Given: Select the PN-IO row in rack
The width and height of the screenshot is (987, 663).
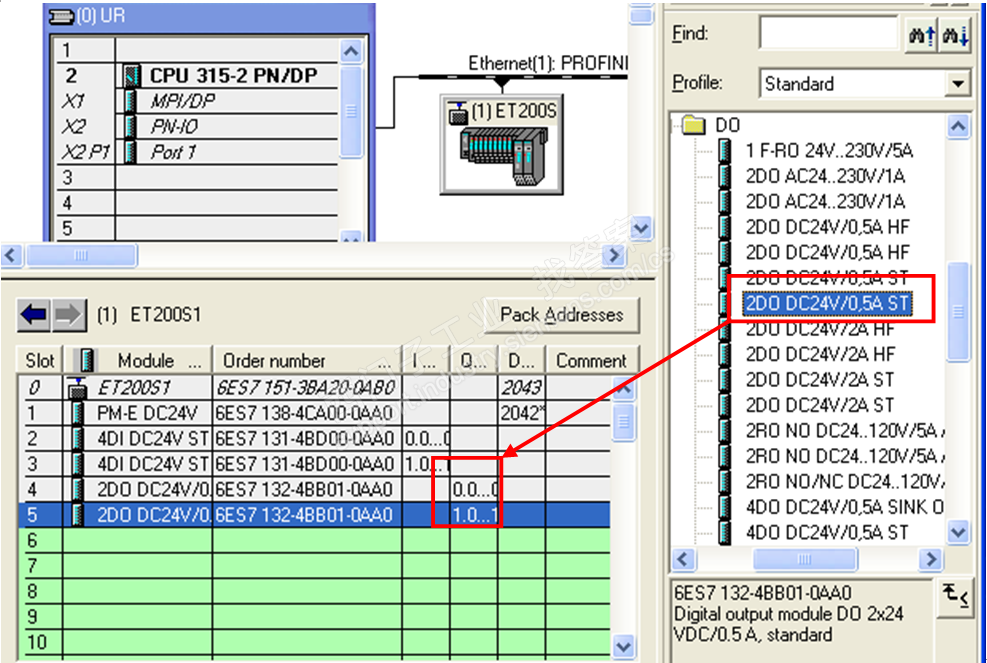Looking at the screenshot, I should pos(198,126).
